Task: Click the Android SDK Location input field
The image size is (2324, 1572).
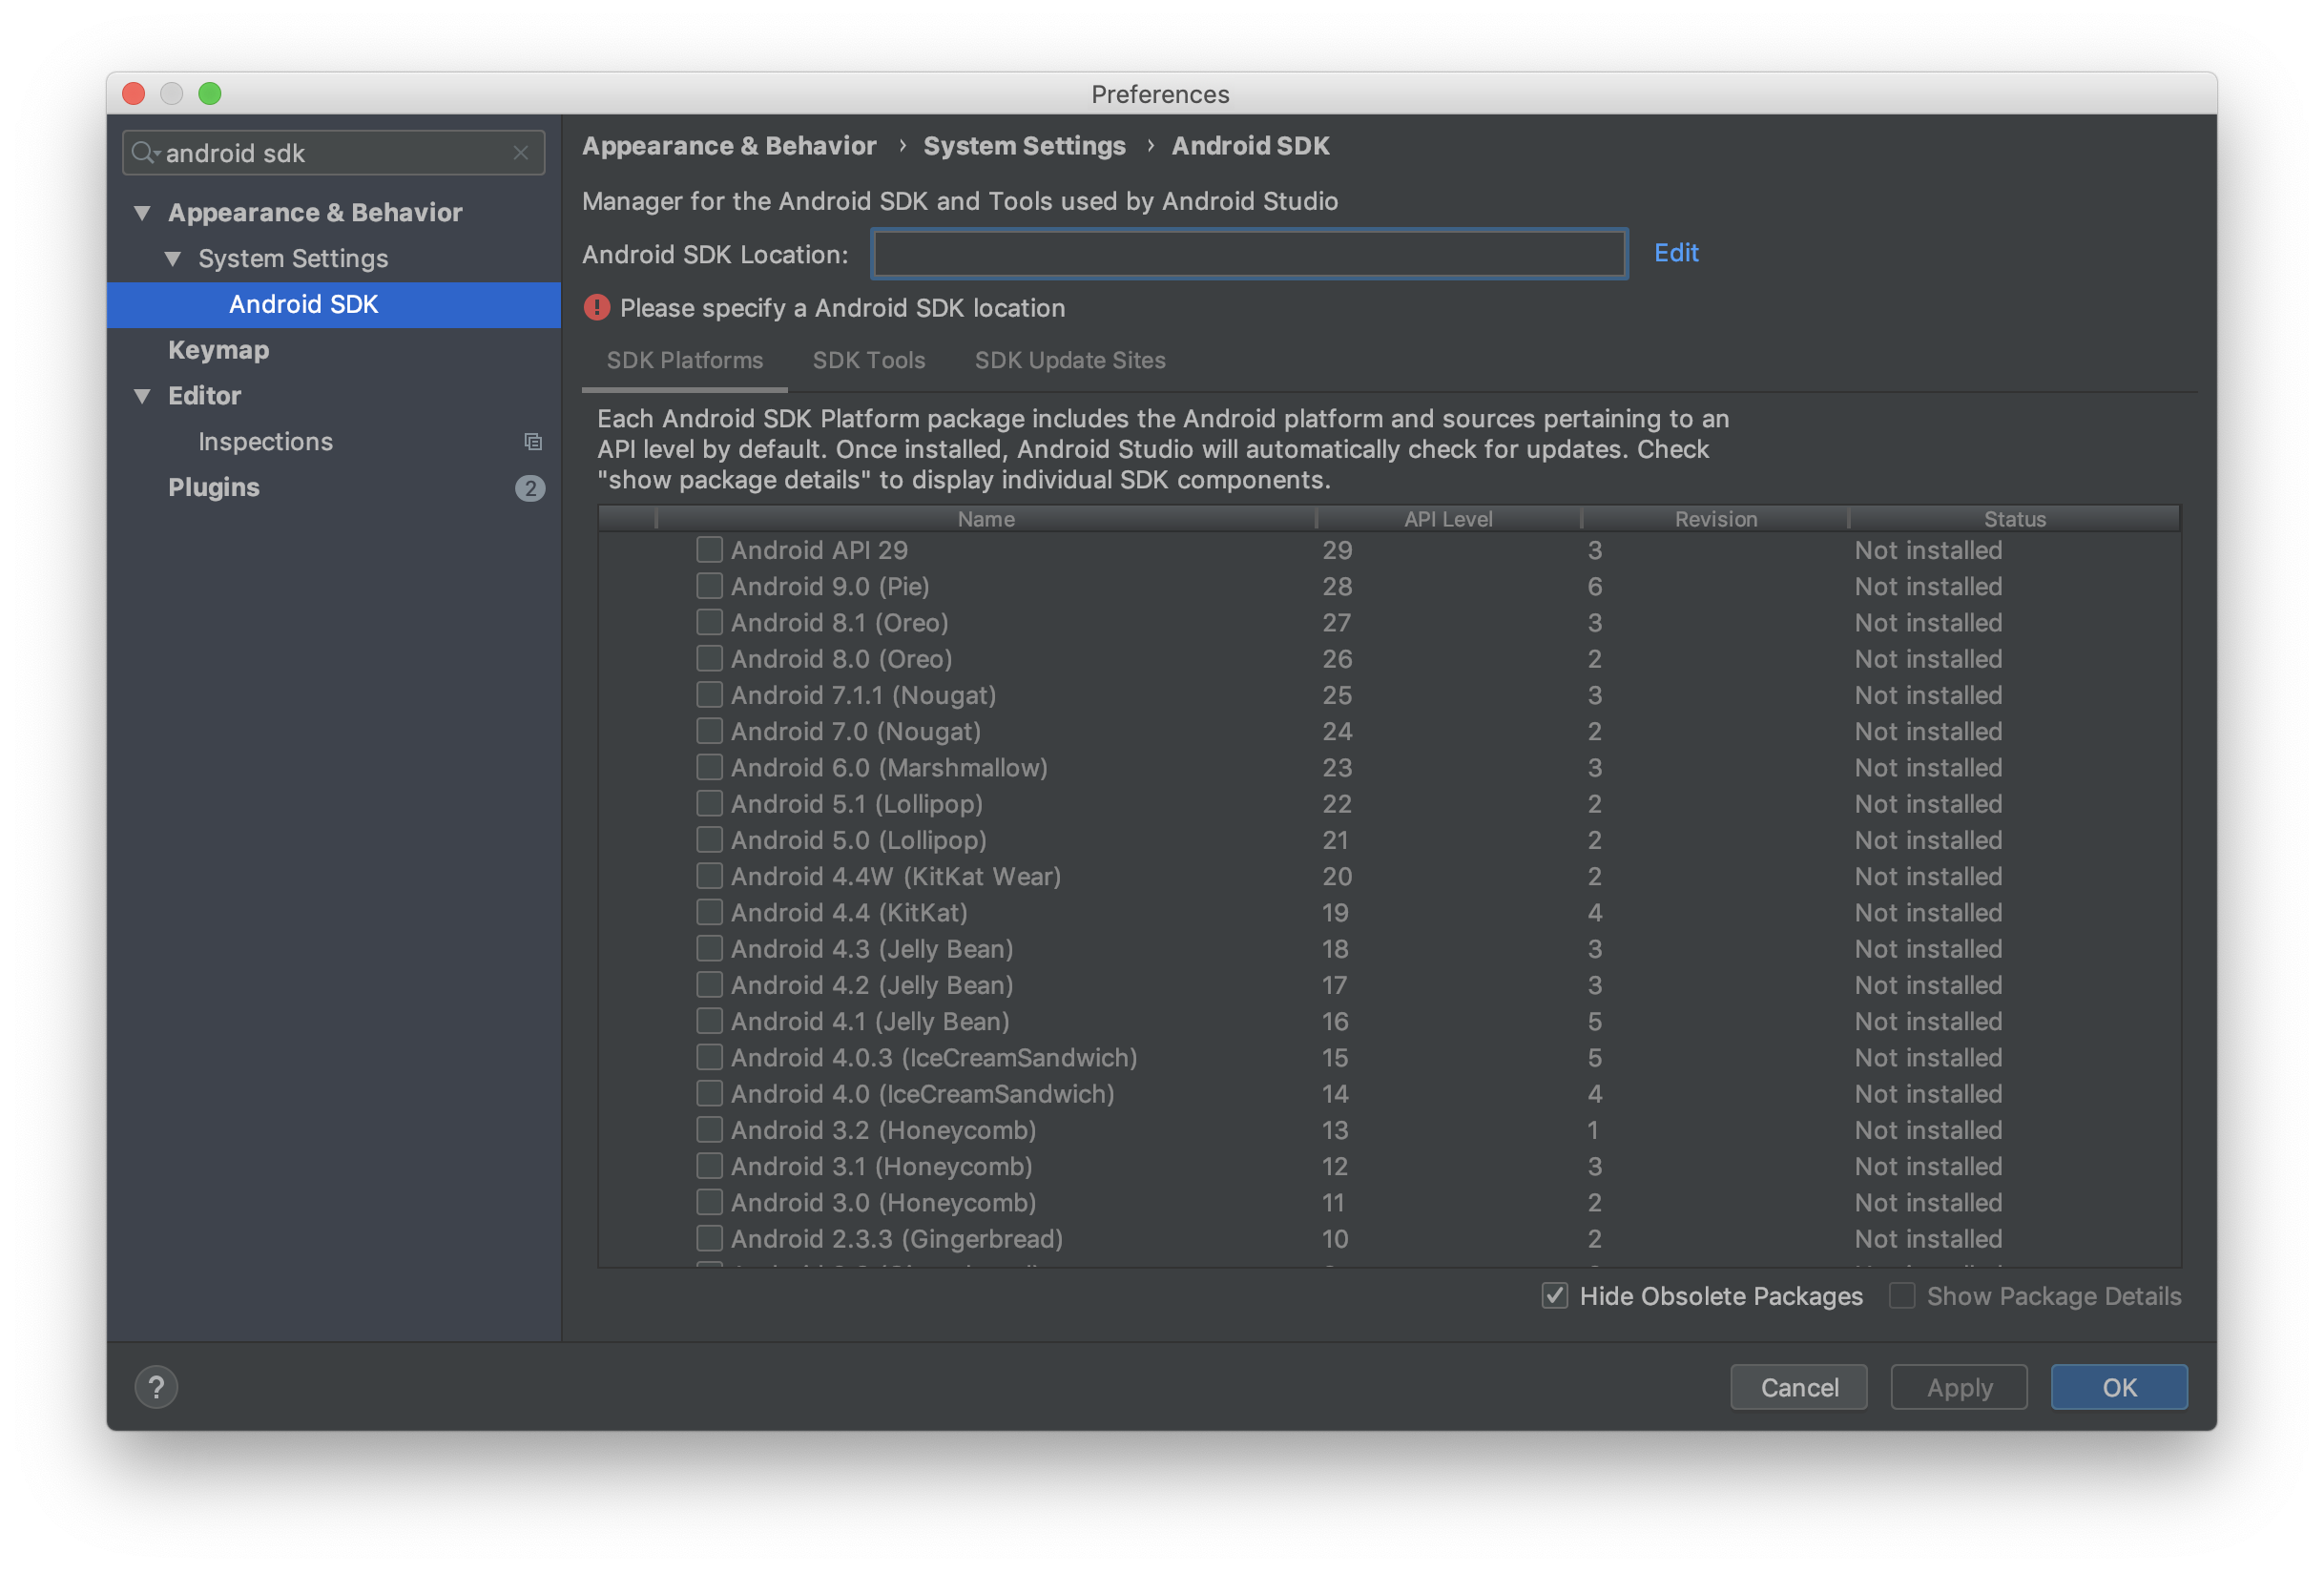Action: (x=1248, y=254)
